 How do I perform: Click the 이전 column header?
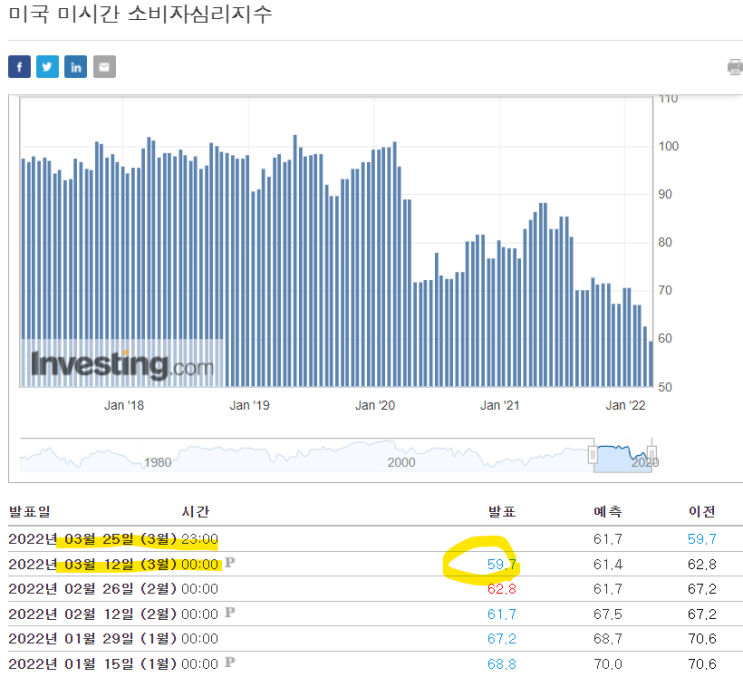702,512
